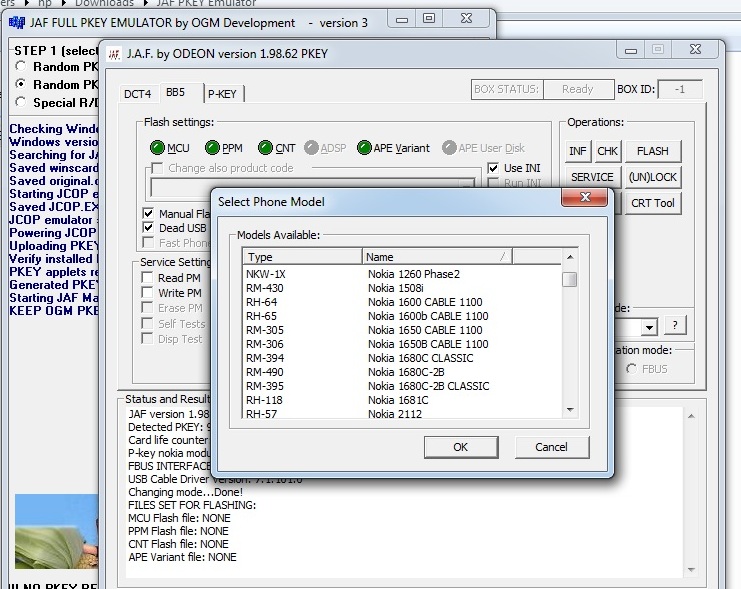Select RH-57 Nokia 2112 row
Viewport: 741px width, 589px height.
[x=402, y=413]
